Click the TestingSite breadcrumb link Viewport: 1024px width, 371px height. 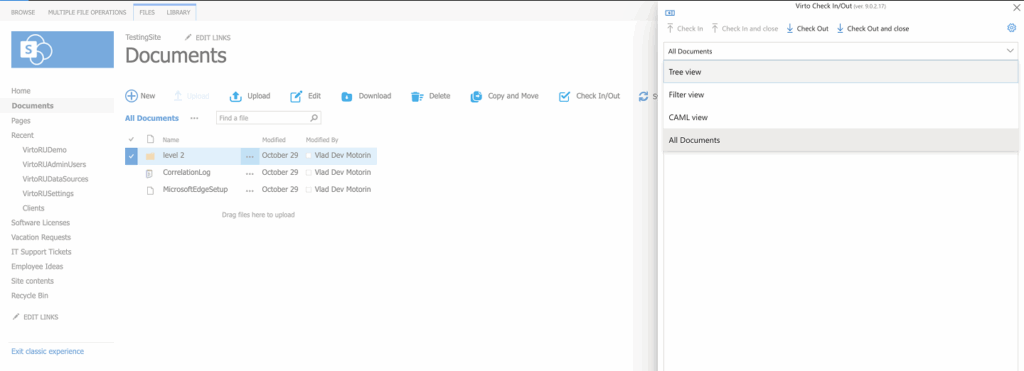pyautogui.click(x=143, y=38)
